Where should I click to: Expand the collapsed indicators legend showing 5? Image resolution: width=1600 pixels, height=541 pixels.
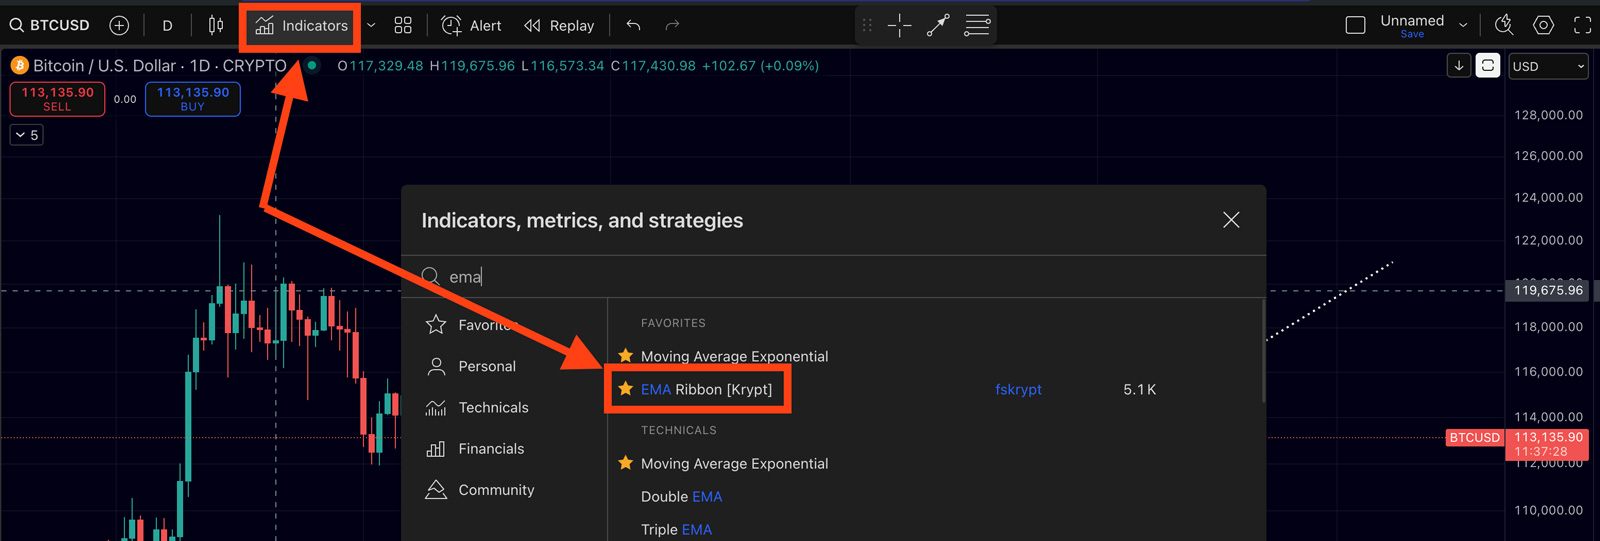point(27,135)
